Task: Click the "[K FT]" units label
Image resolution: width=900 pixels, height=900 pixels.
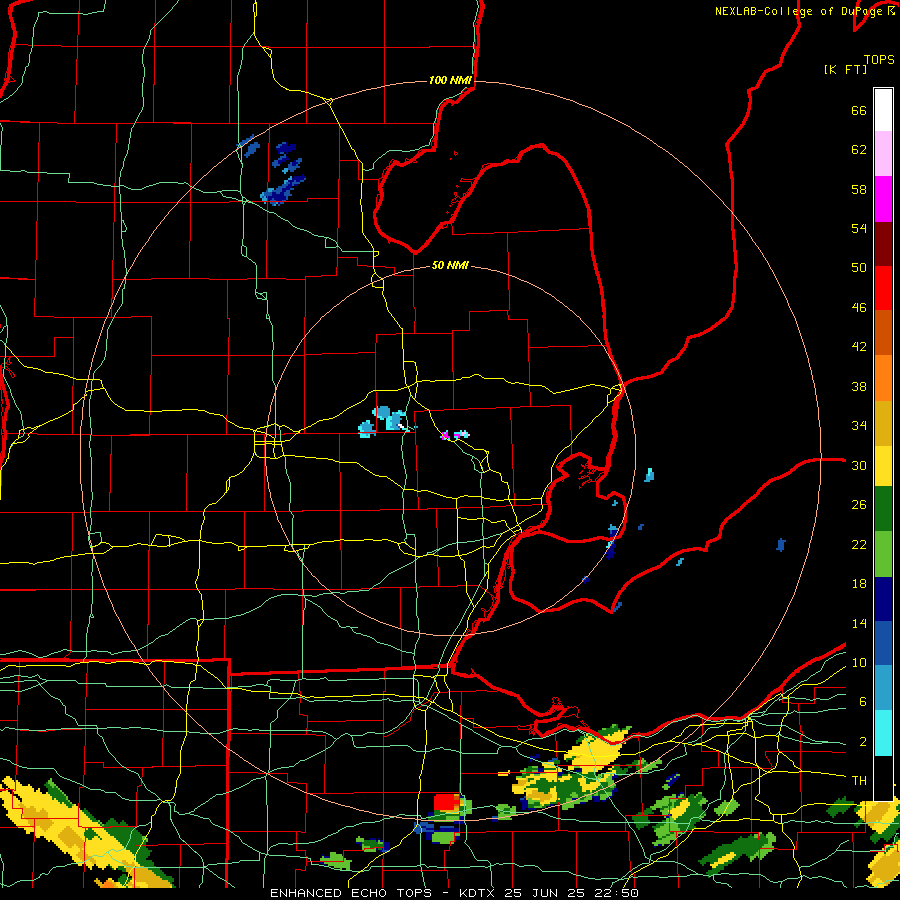Action: pos(845,69)
